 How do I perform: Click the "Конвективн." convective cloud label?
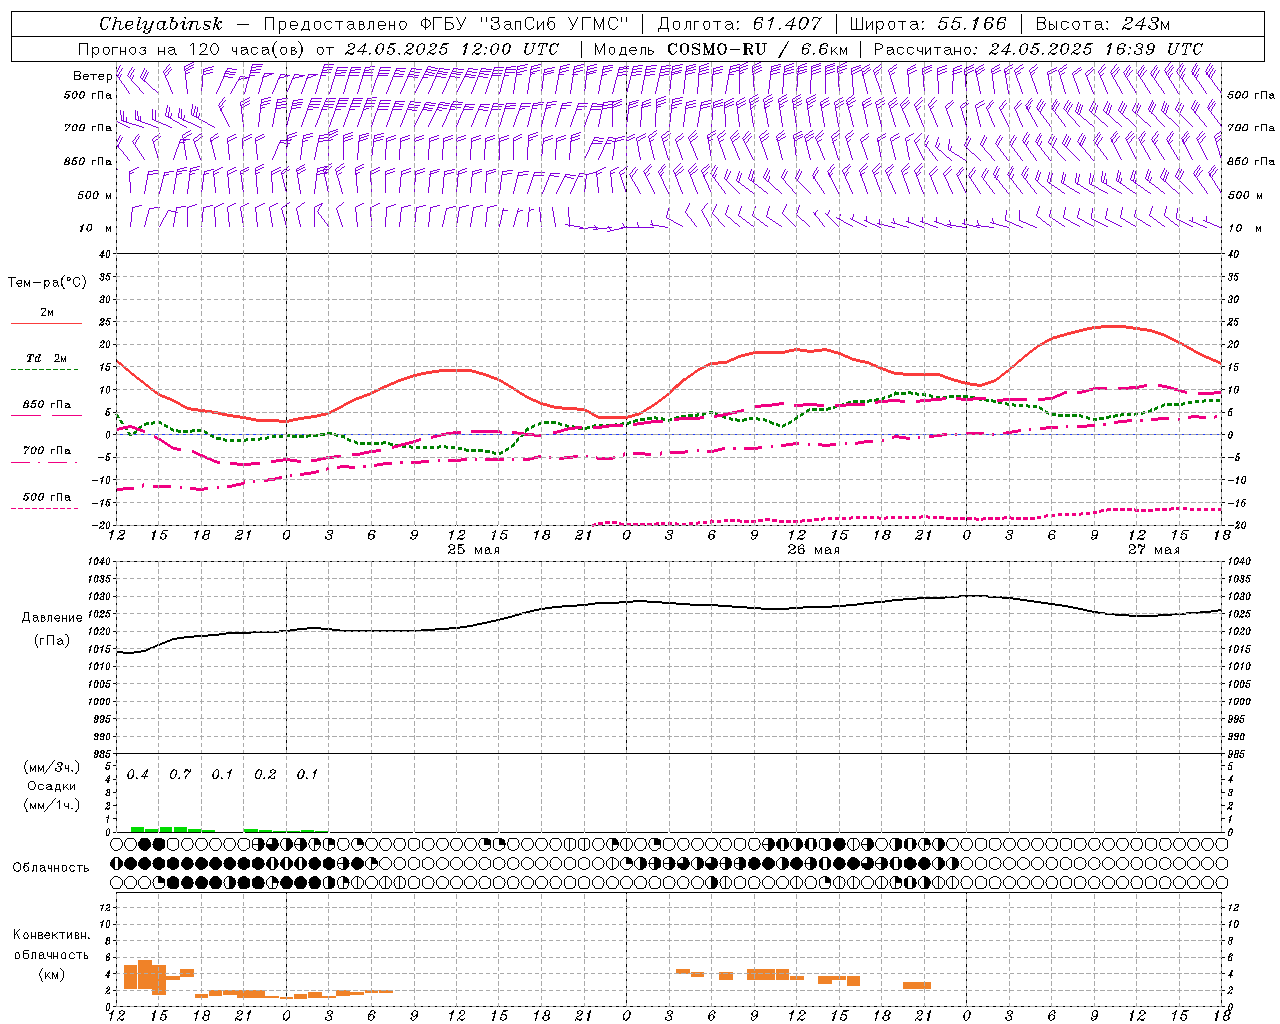click(51, 935)
